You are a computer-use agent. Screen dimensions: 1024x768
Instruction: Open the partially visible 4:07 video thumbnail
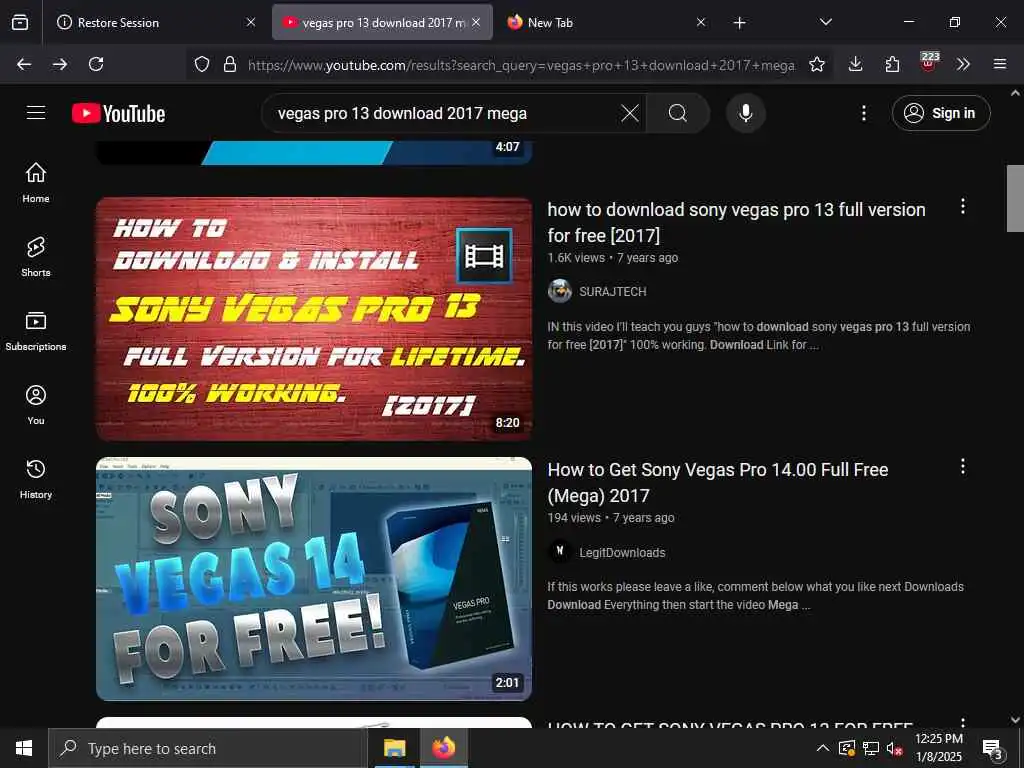pos(313,152)
